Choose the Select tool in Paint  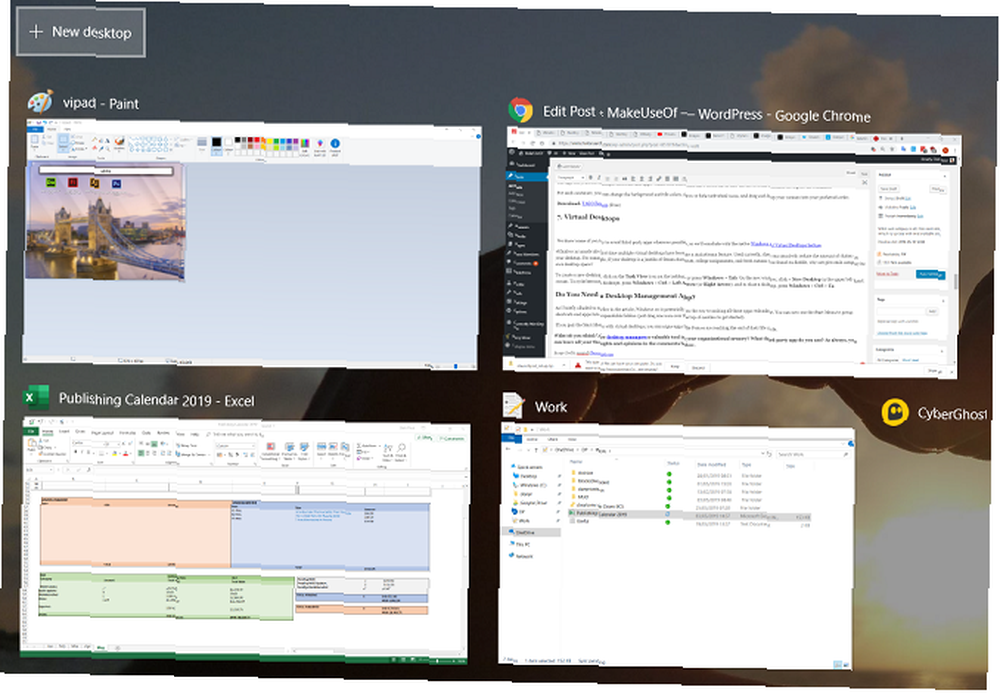pos(63,142)
